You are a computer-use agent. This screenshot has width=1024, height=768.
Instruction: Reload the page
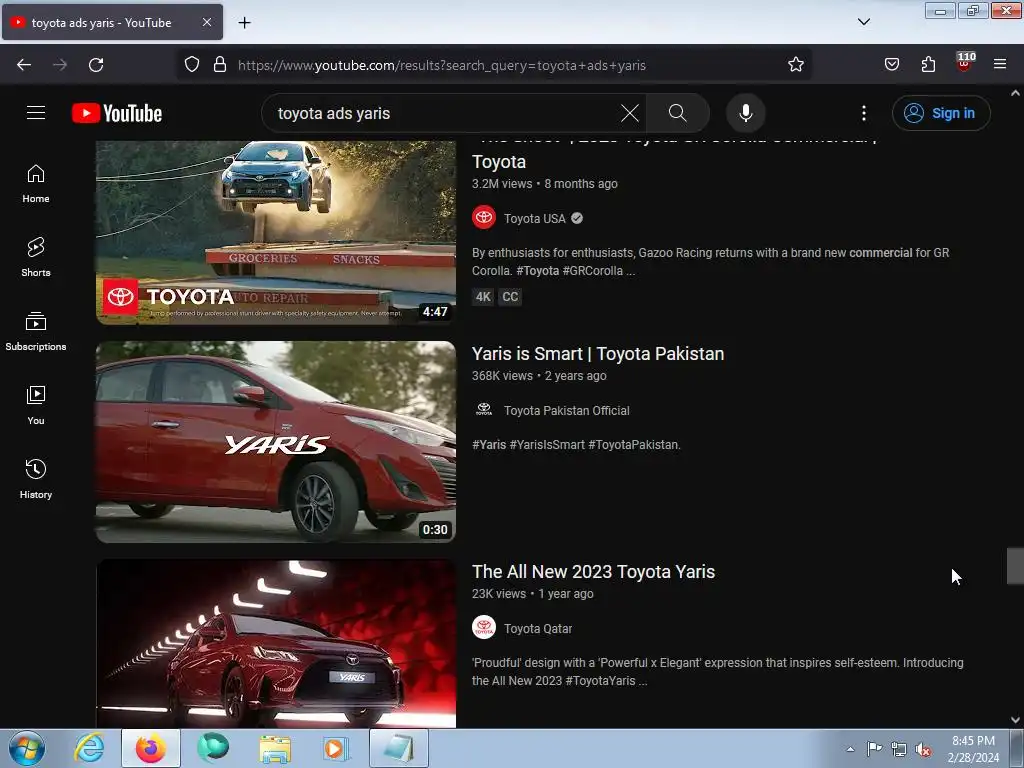pos(96,65)
